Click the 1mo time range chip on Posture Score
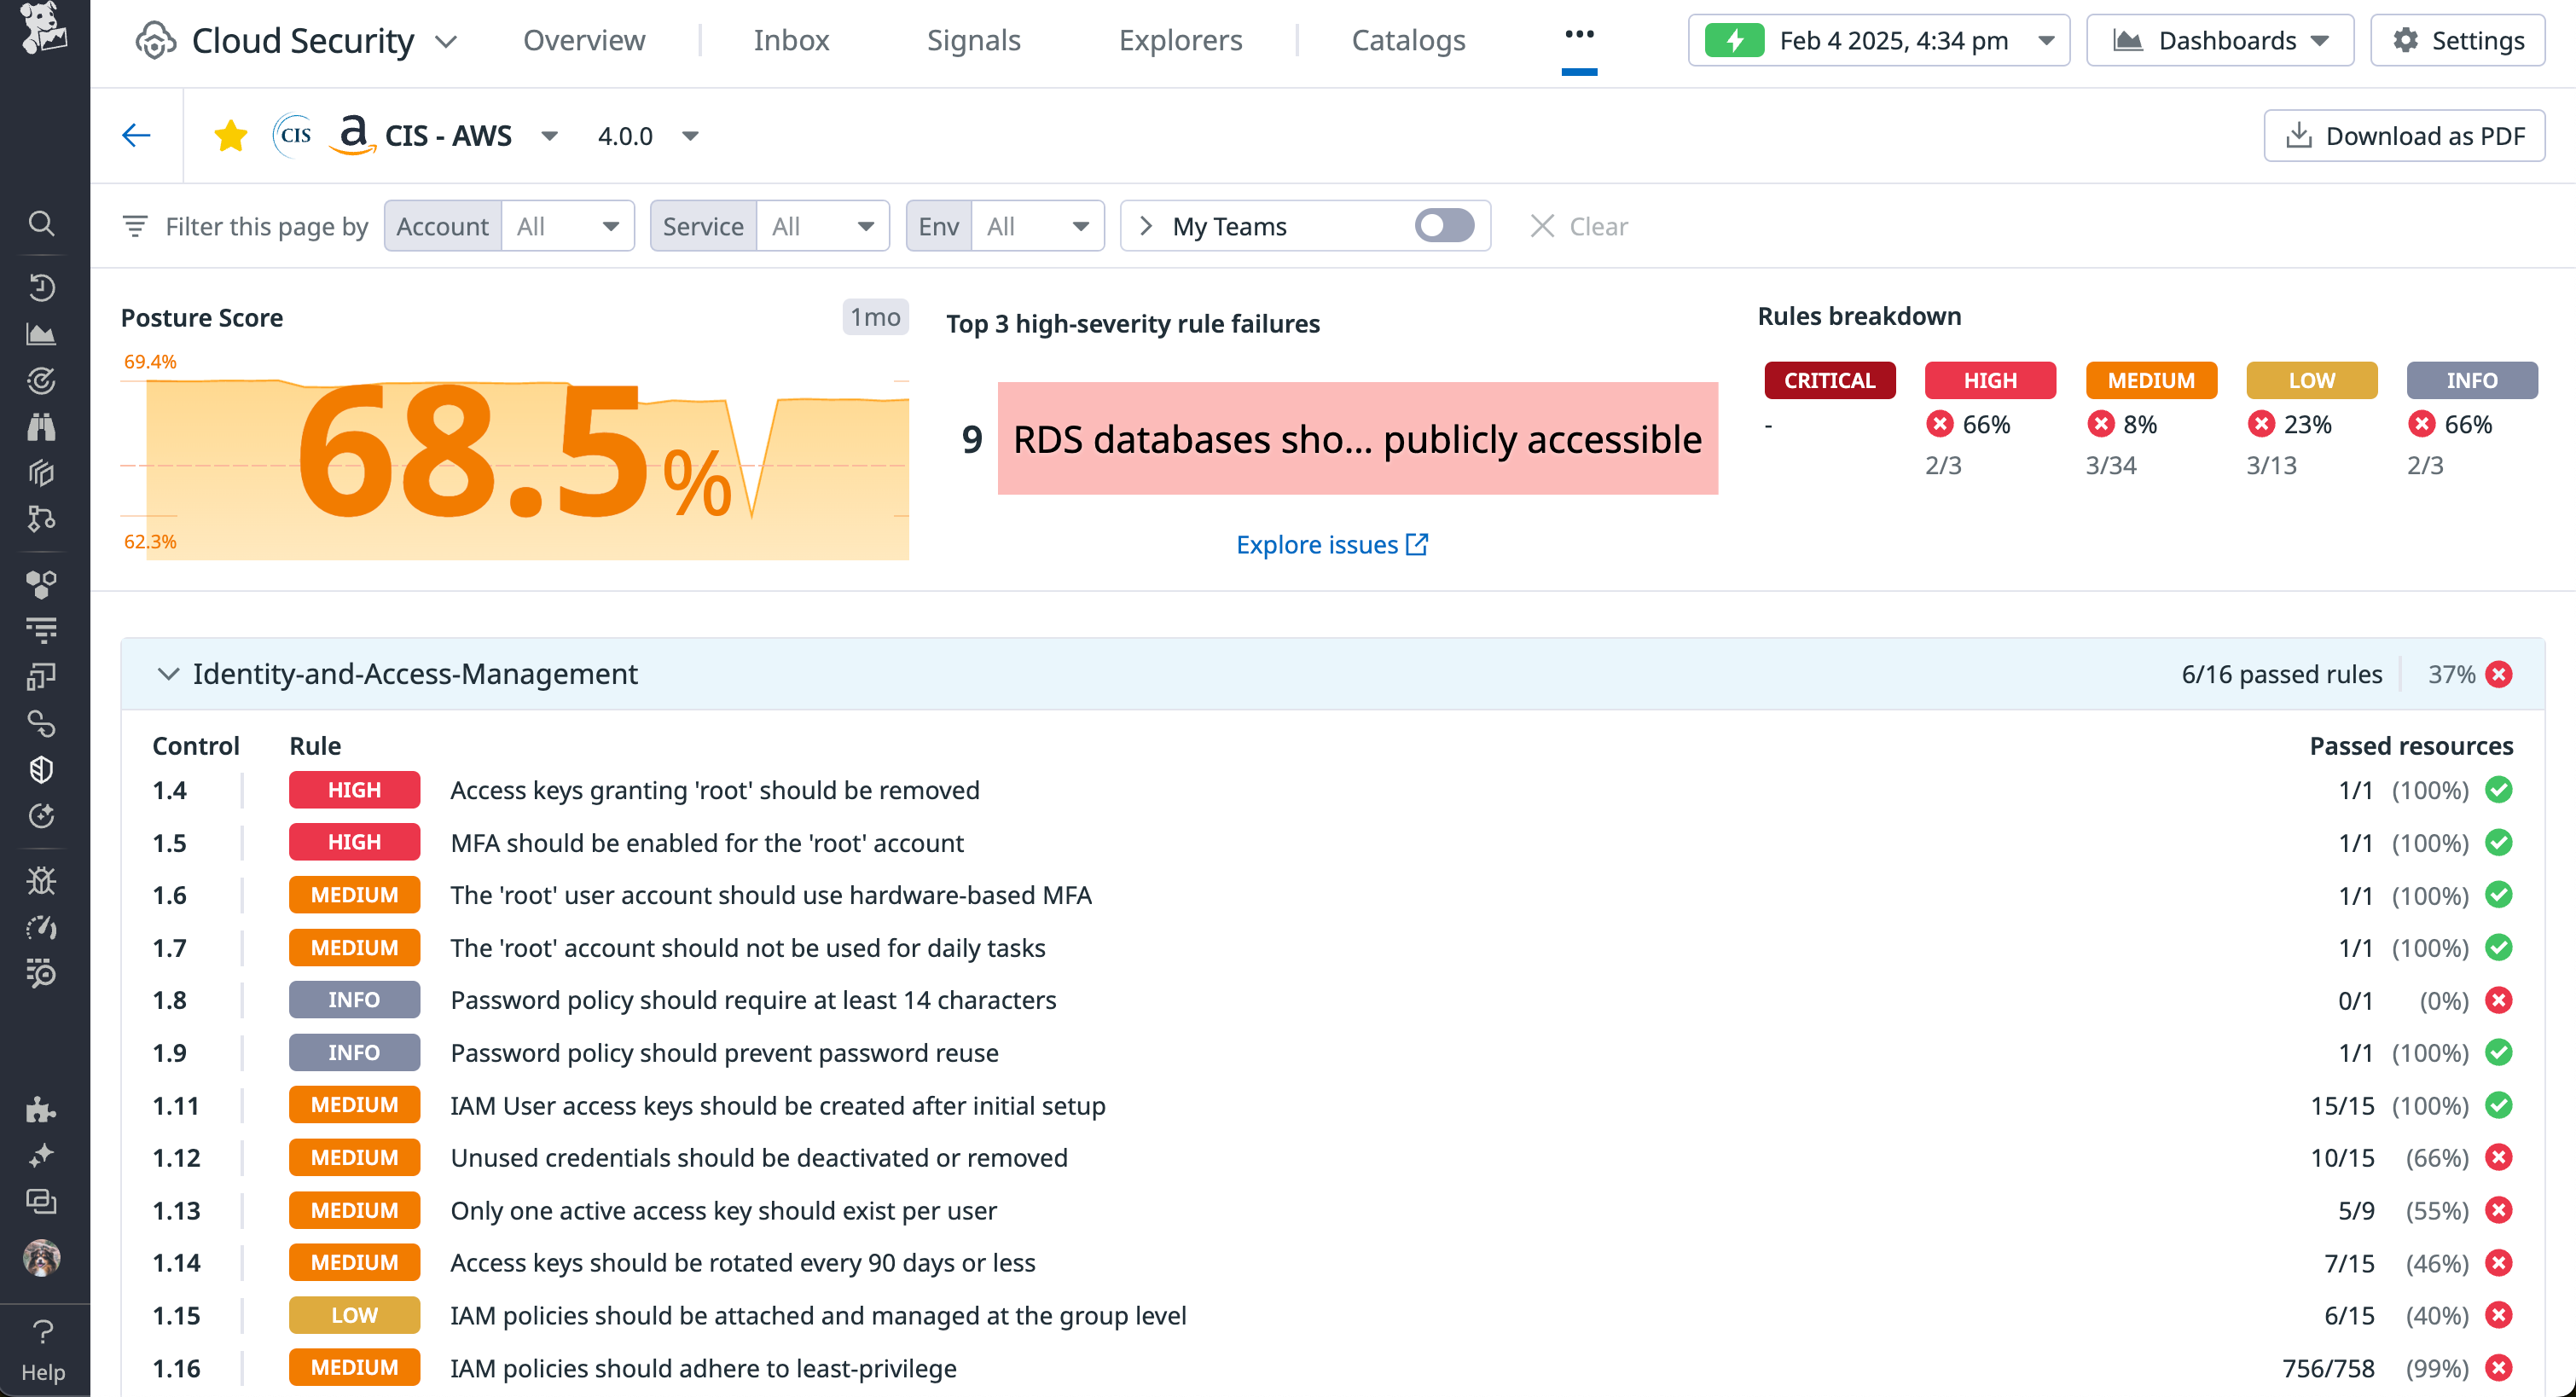This screenshot has width=2576, height=1397. pyautogui.click(x=874, y=317)
